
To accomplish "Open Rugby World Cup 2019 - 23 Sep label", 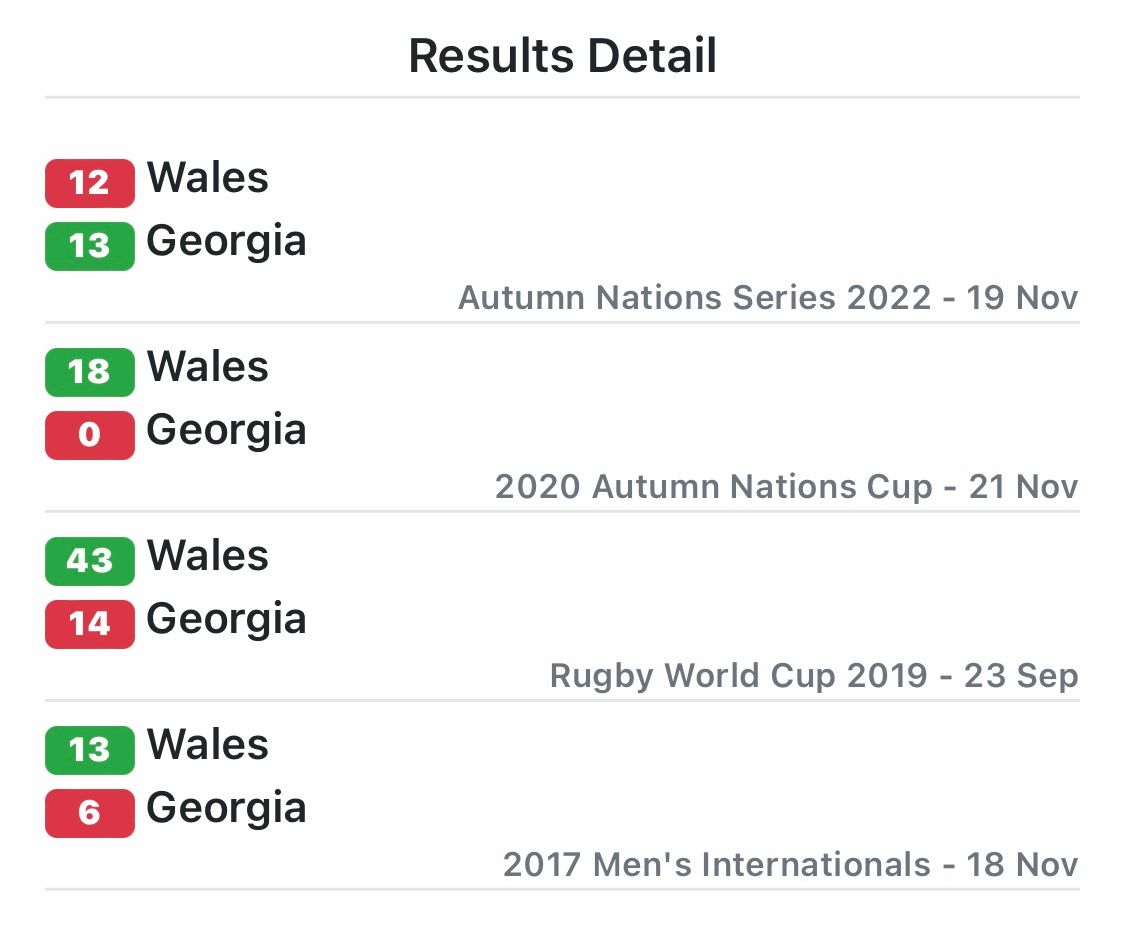I will tap(814, 676).
